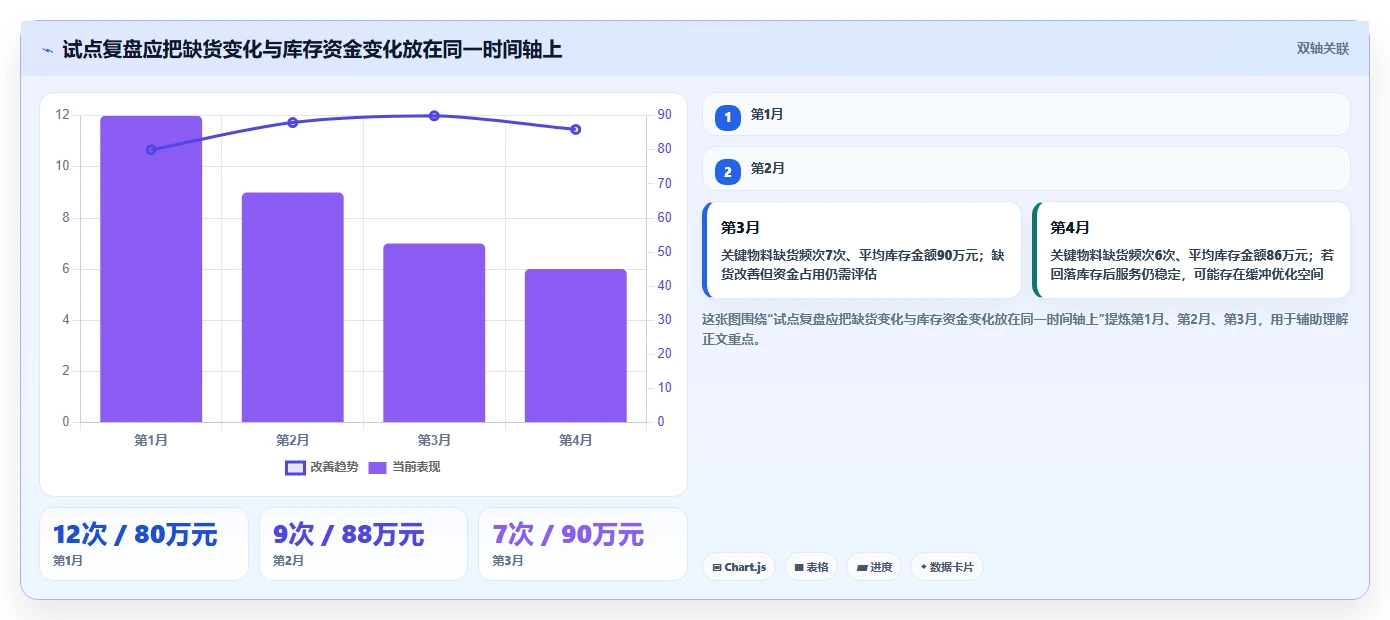Click the right-axis value 90
This screenshot has height=620, width=1390.
coord(664,115)
